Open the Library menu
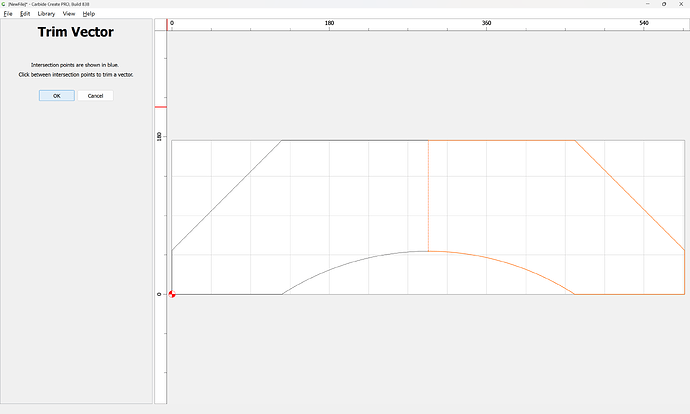The height and width of the screenshot is (414, 690). (46, 14)
